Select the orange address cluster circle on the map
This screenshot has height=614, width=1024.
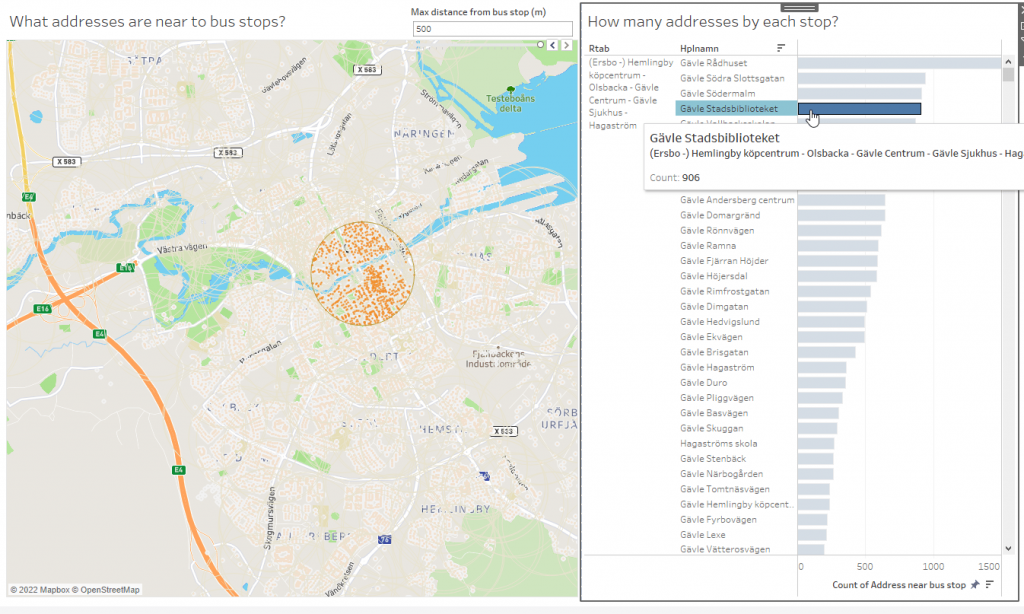click(x=364, y=270)
